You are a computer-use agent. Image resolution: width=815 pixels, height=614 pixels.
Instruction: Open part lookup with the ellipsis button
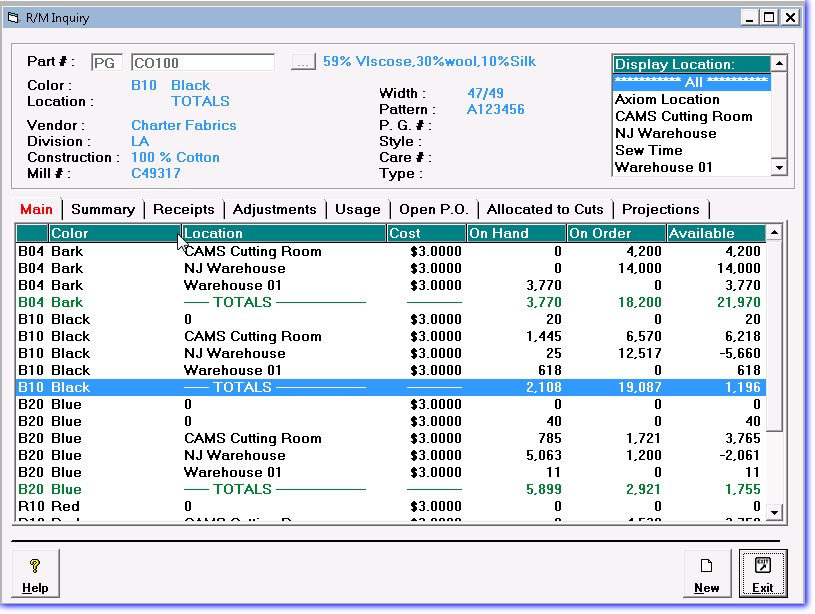(303, 62)
